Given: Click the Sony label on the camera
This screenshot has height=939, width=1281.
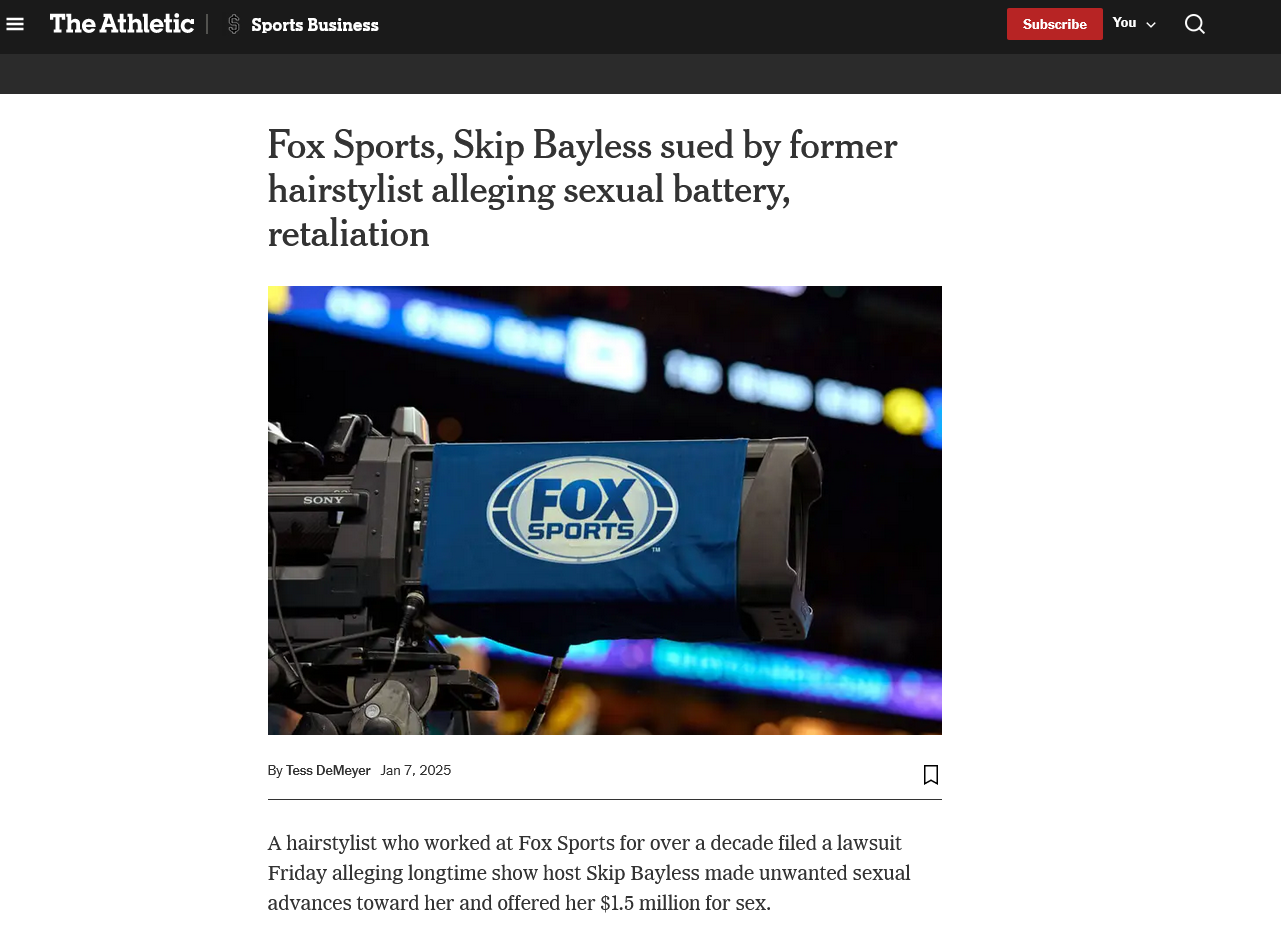Looking at the screenshot, I should click(x=323, y=499).
